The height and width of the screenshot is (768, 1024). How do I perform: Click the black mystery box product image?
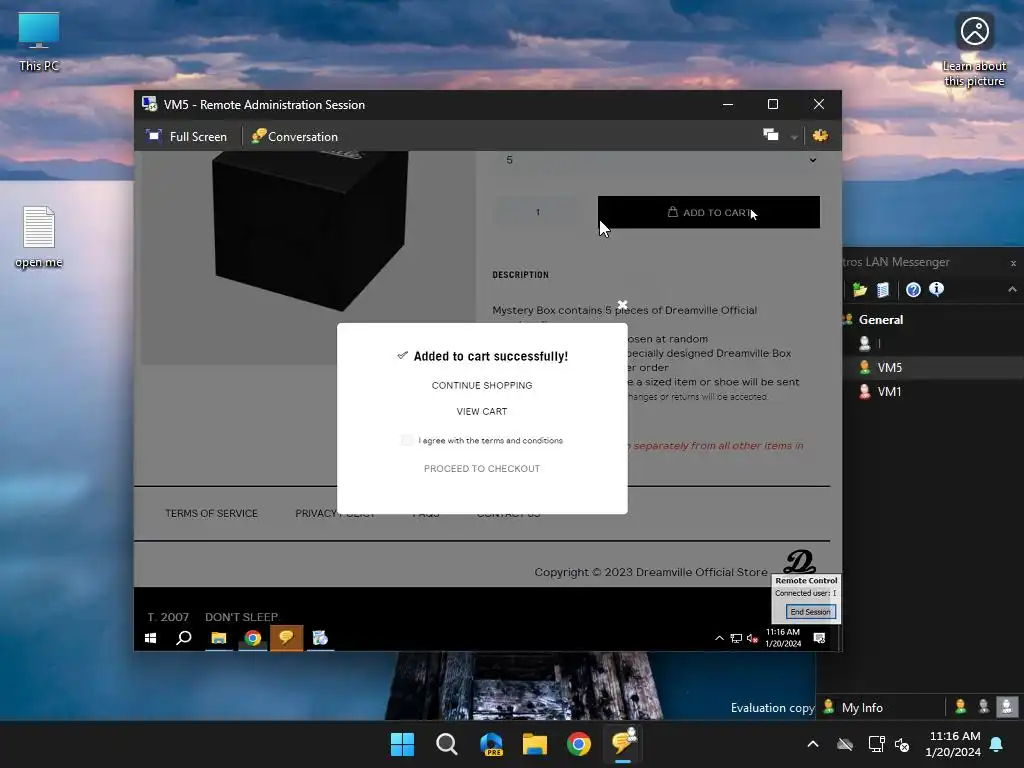coord(308,229)
